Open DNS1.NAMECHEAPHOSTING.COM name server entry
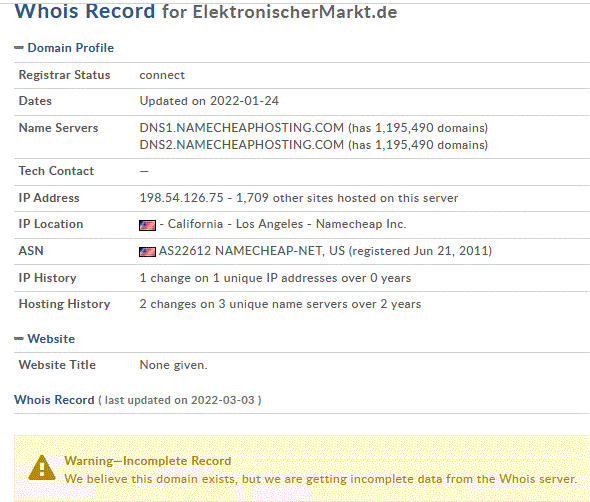The image size is (590, 502). coord(242,128)
